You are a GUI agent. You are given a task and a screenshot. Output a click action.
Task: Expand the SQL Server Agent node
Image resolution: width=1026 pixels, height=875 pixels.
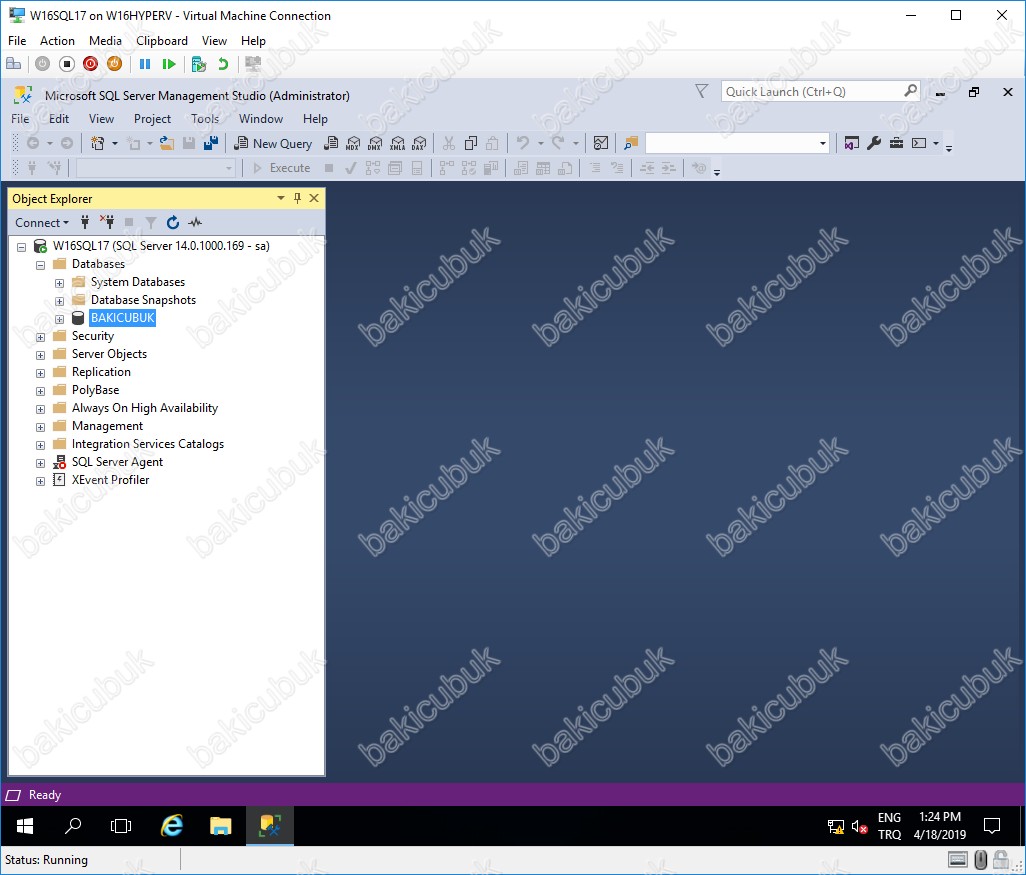coord(41,463)
